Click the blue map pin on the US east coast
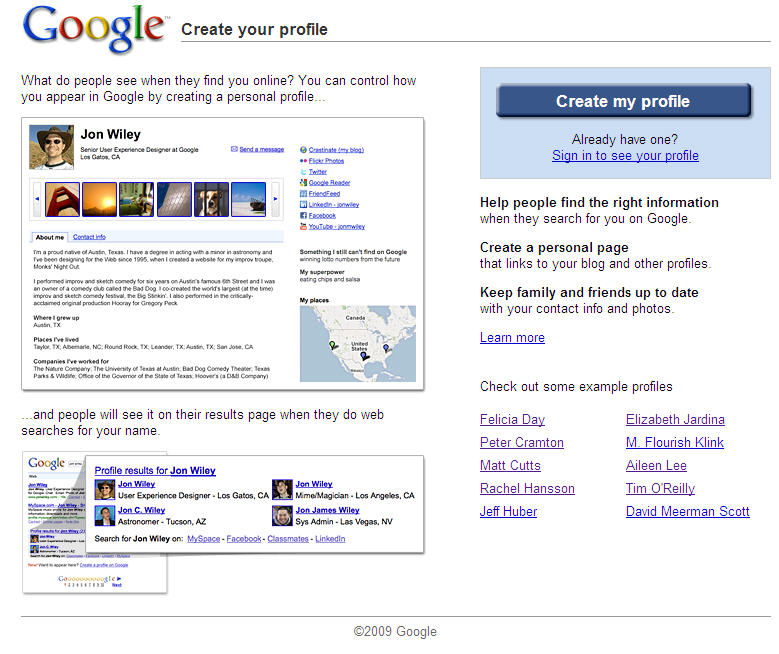The height and width of the screenshot is (654, 779). (386, 348)
